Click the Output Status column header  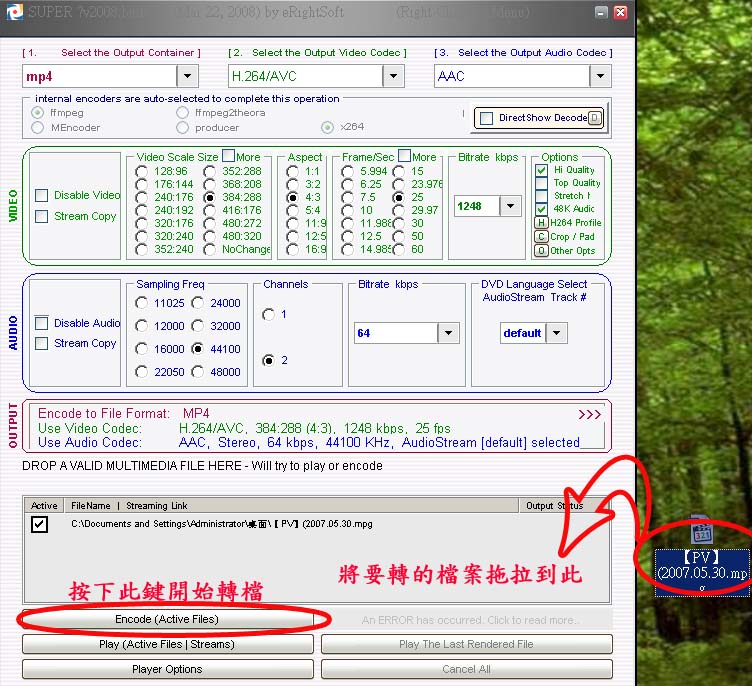click(x=564, y=506)
